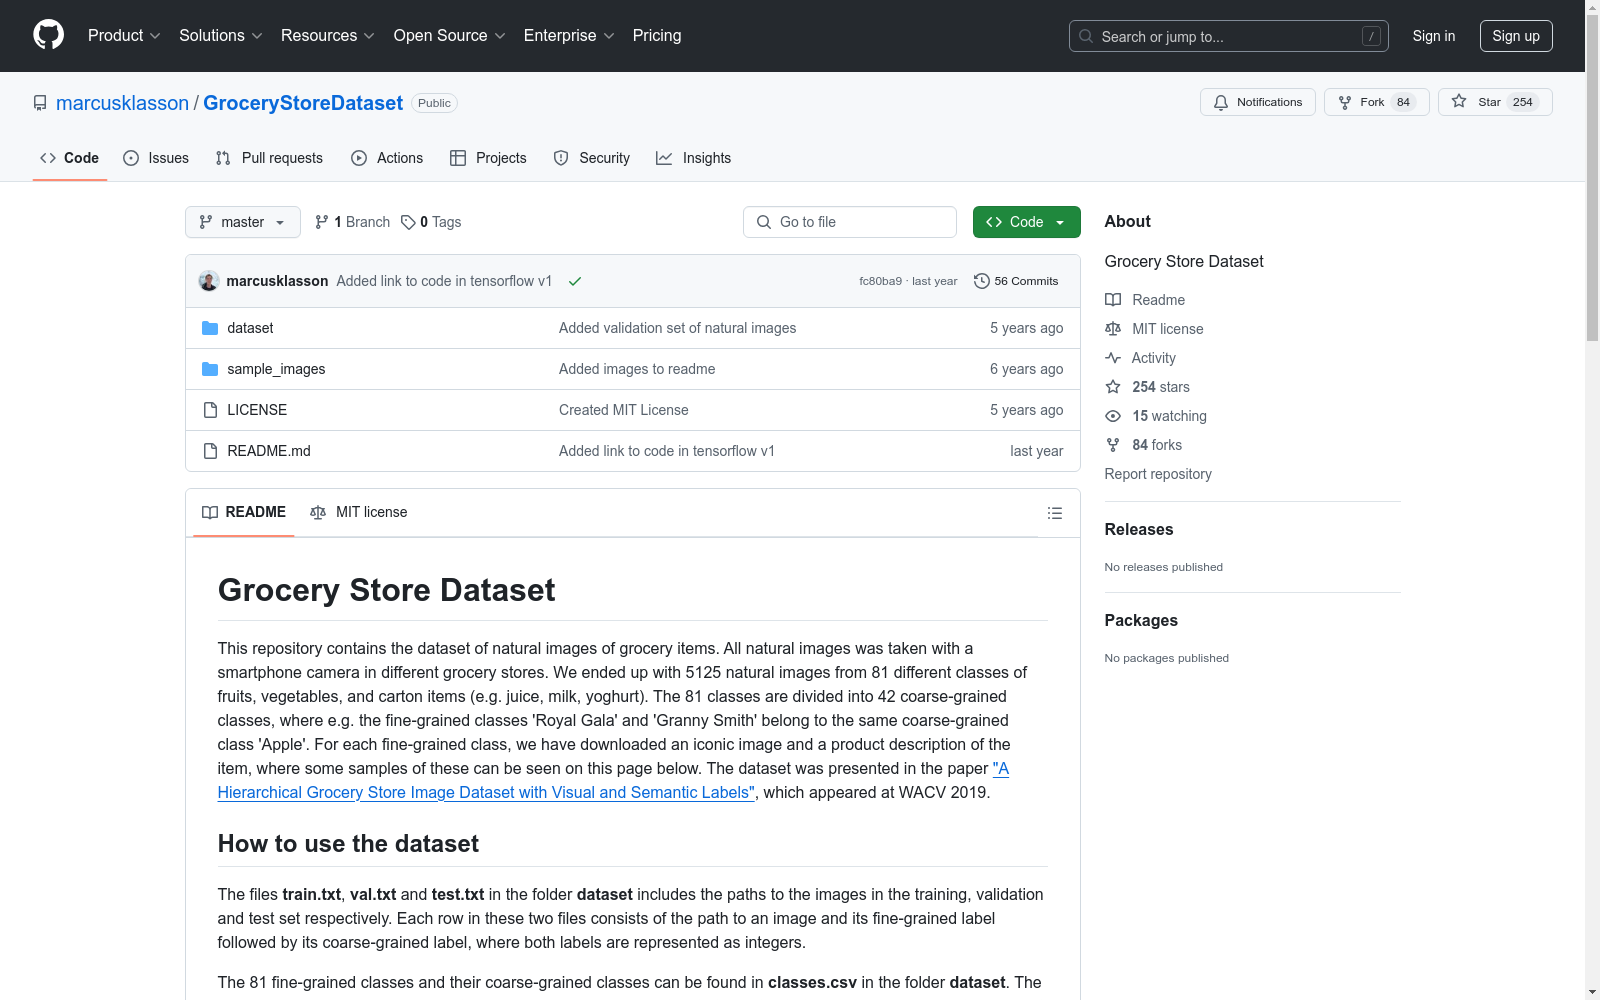
Task: View the green commit status checkmark
Action: pyautogui.click(x=575, y=281)
